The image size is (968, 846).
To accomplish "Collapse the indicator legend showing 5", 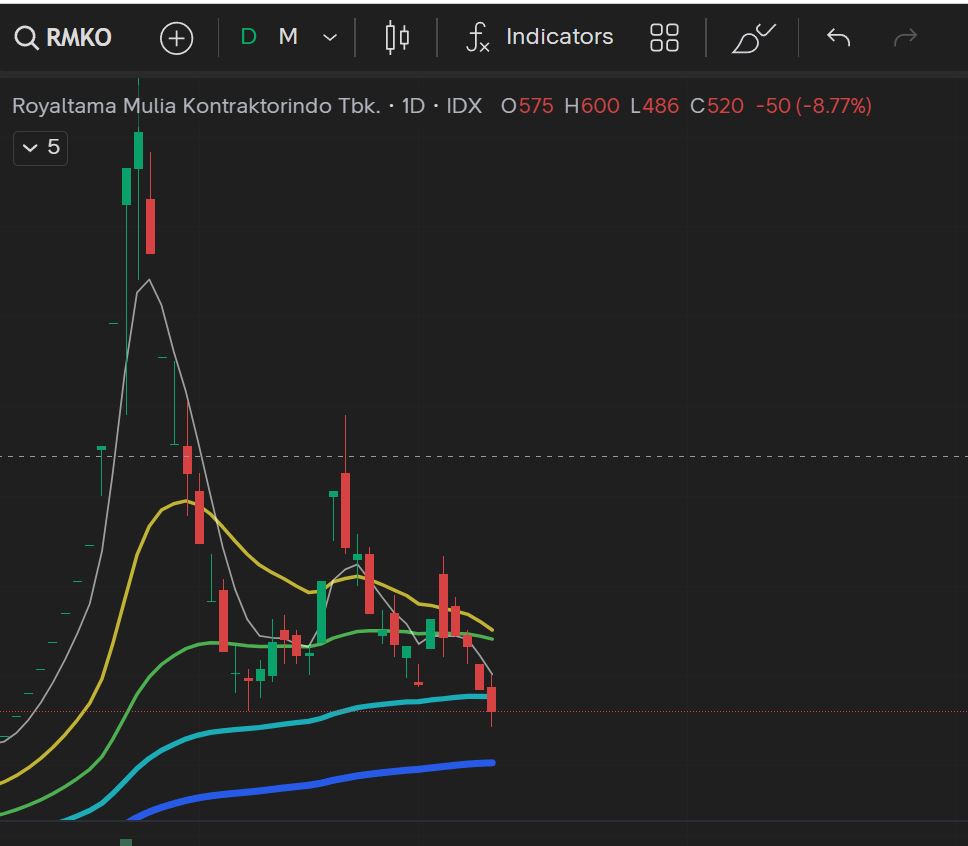I will click(40, 148).
